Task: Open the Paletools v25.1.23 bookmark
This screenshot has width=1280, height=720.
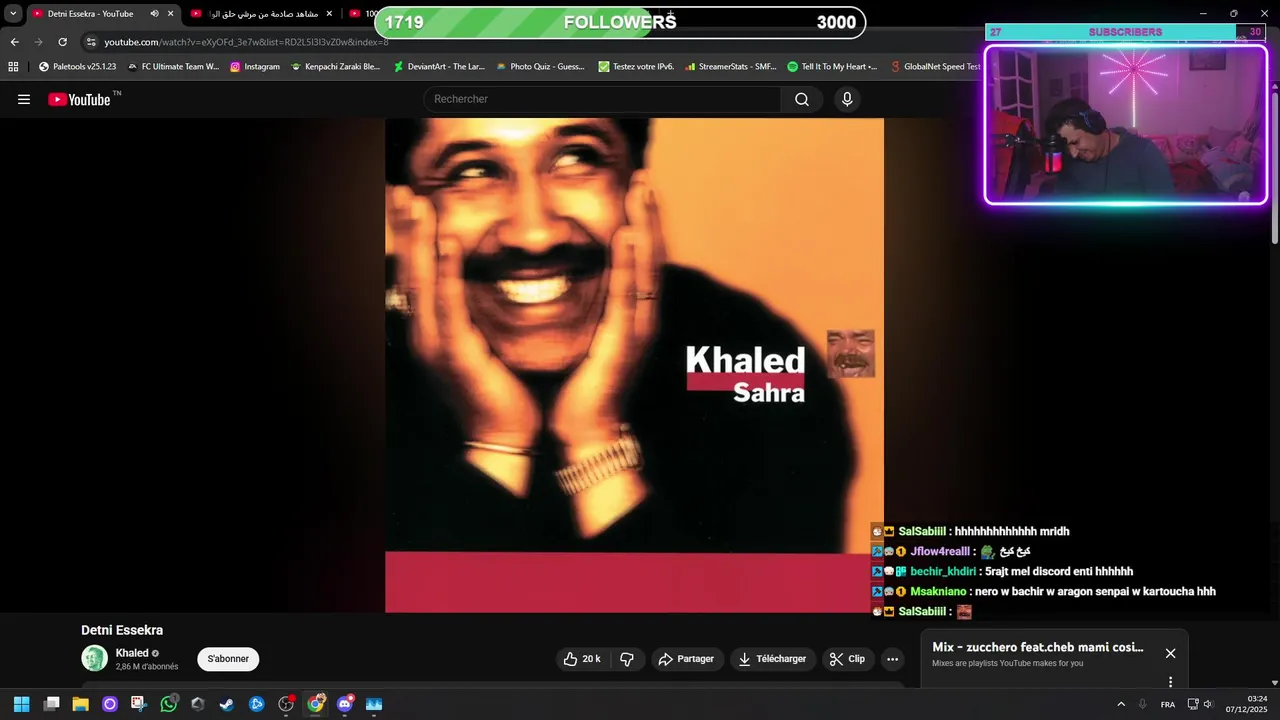Action: pyautogui.click(x=77, y=66)
